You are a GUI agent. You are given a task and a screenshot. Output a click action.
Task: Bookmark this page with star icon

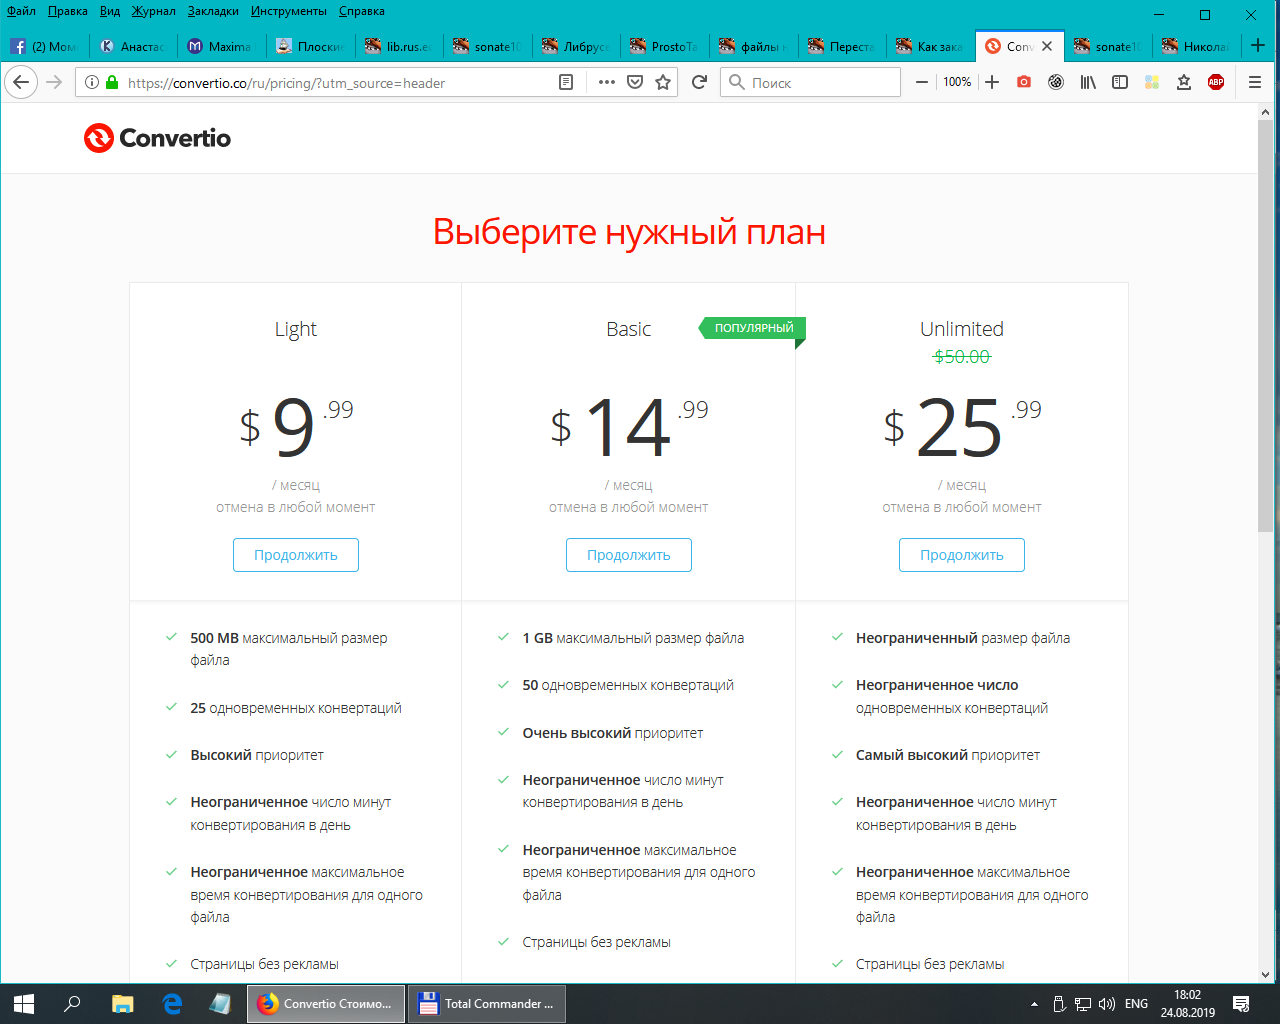click(663, 82)
